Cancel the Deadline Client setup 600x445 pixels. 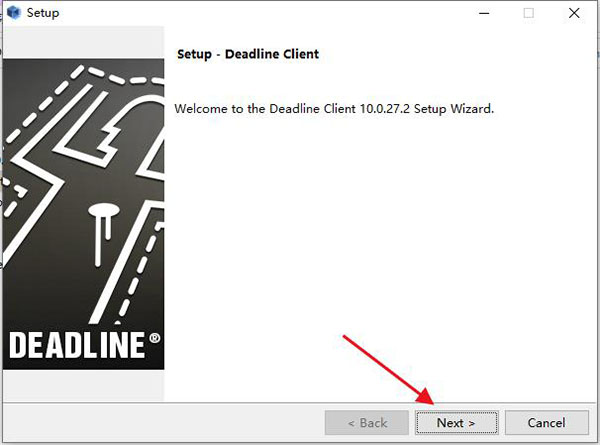546,423
